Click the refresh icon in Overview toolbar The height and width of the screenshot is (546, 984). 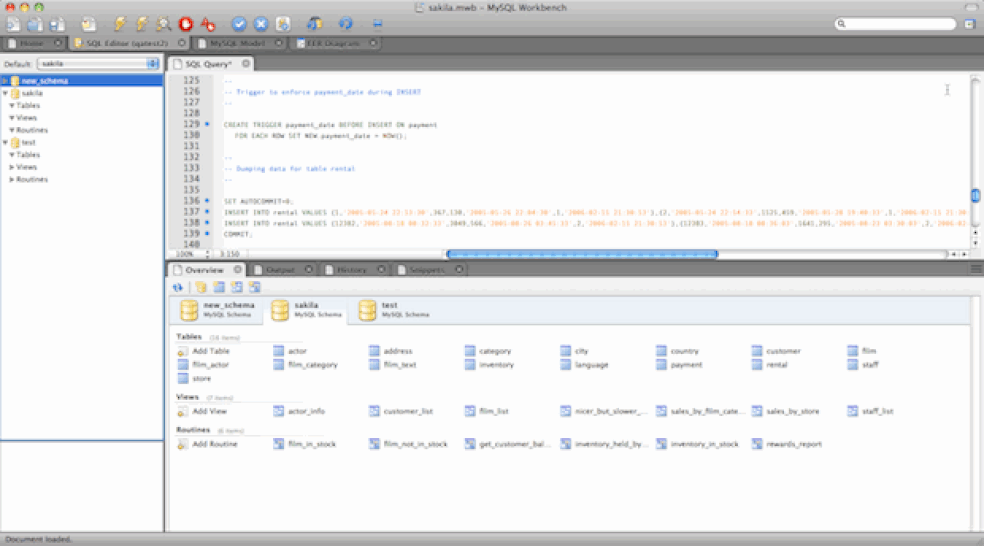178,287
